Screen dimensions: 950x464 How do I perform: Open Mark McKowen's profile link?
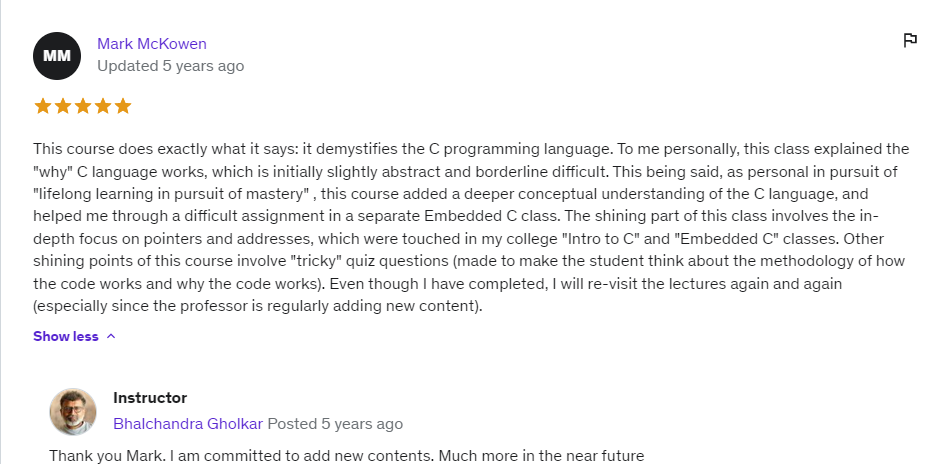(152, 44)
